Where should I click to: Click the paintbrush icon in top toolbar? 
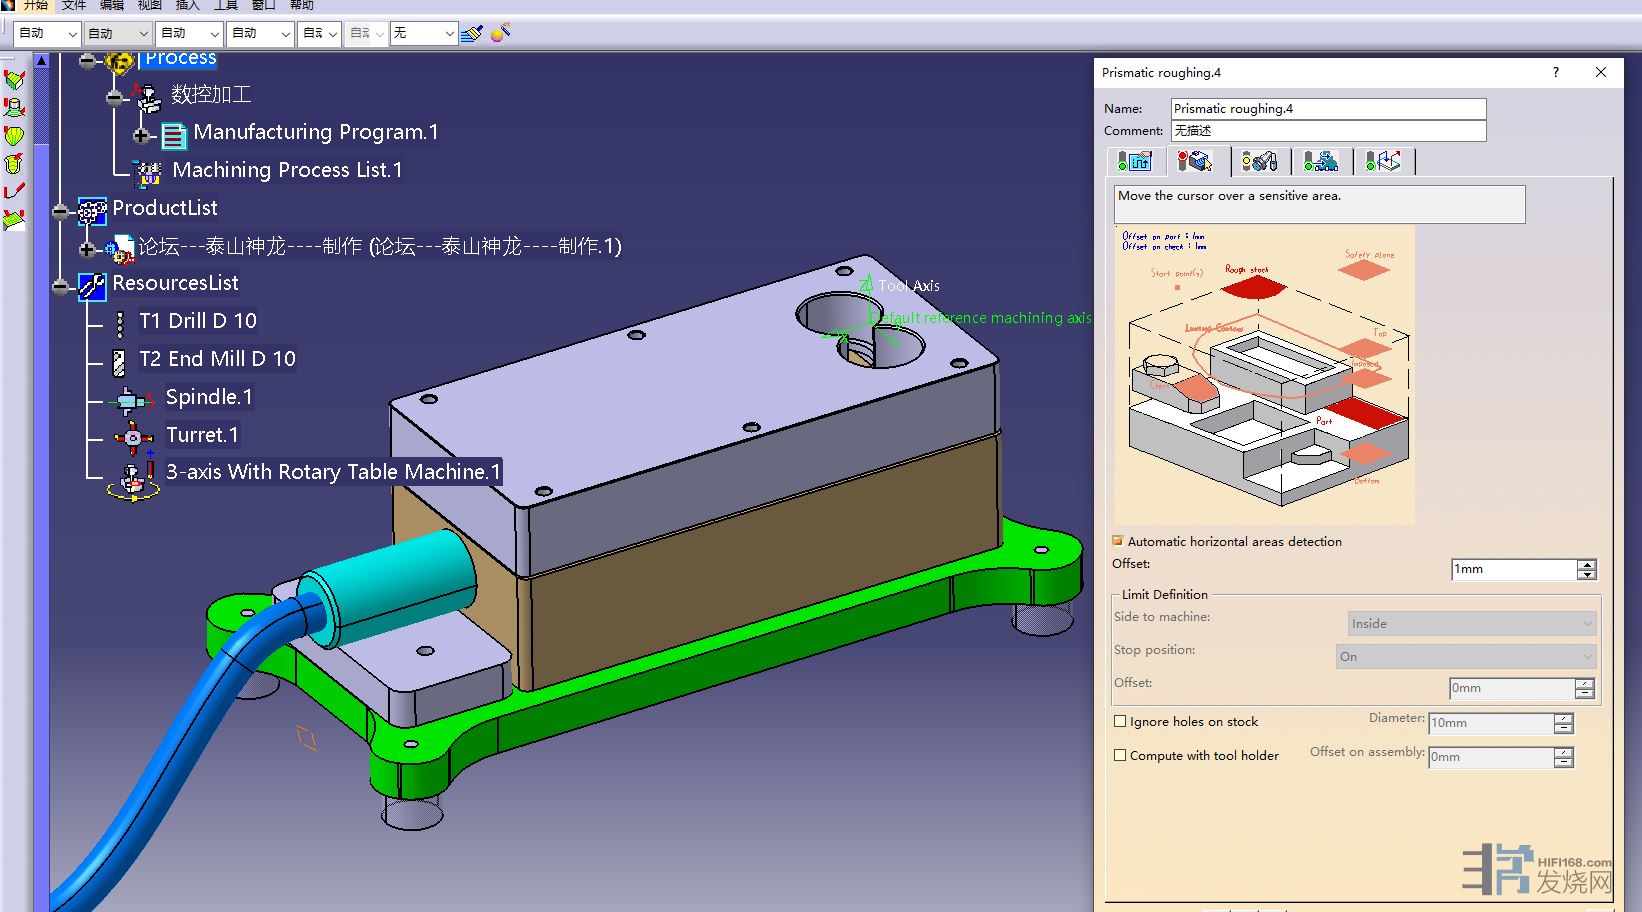(x=472, y=33)
